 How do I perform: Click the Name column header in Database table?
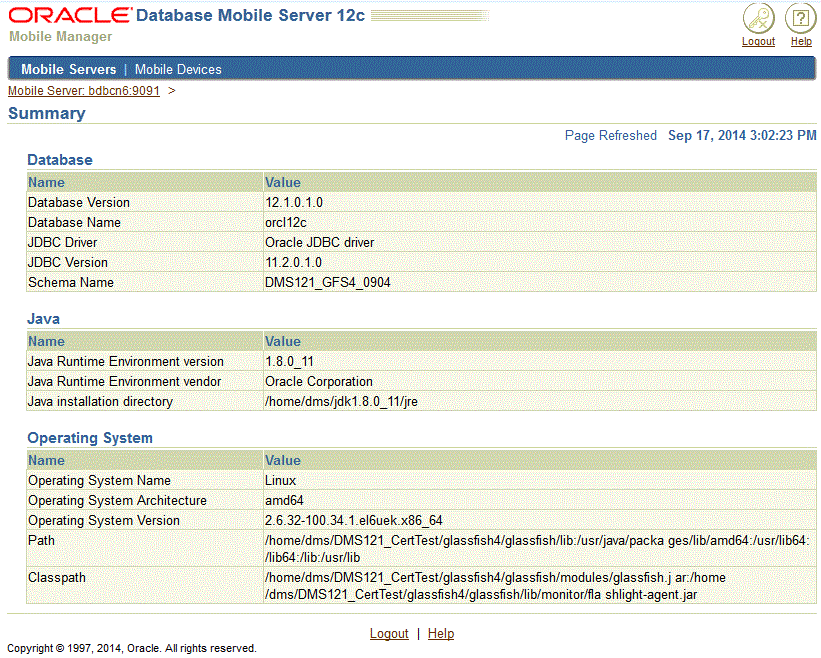pos(46,183)
